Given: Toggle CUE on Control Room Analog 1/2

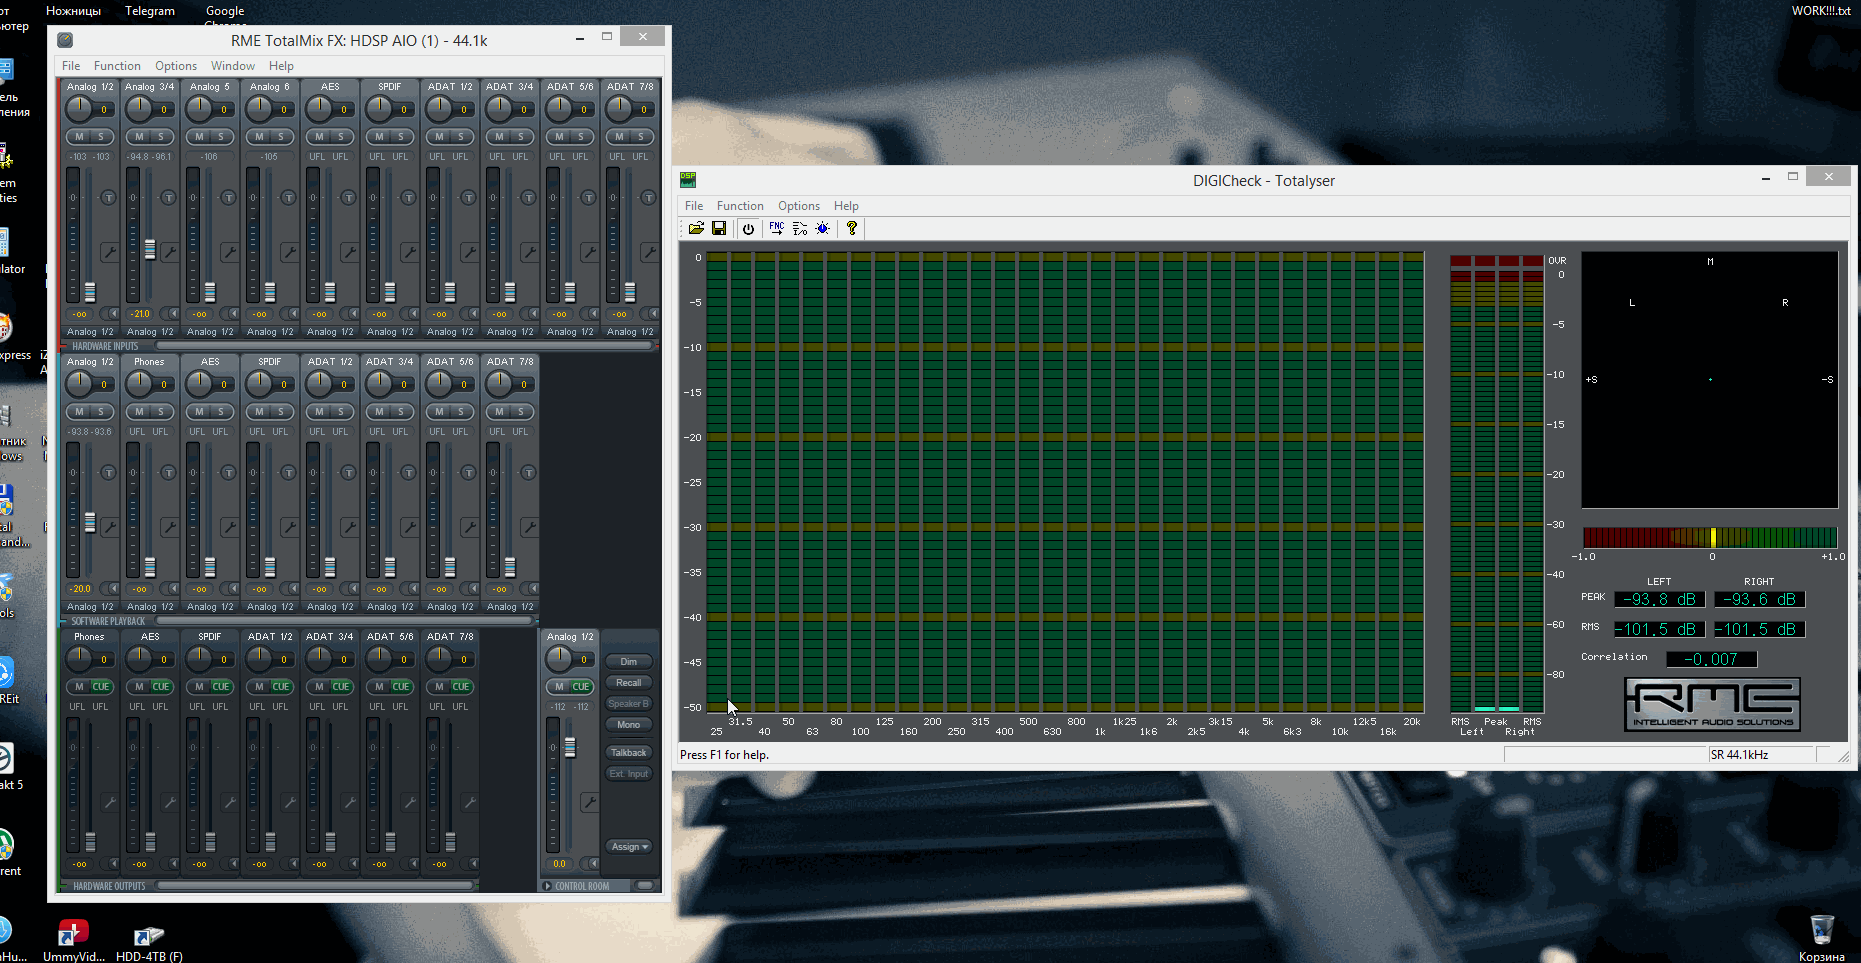Looking at the screenshot, I should pos(581,687).
